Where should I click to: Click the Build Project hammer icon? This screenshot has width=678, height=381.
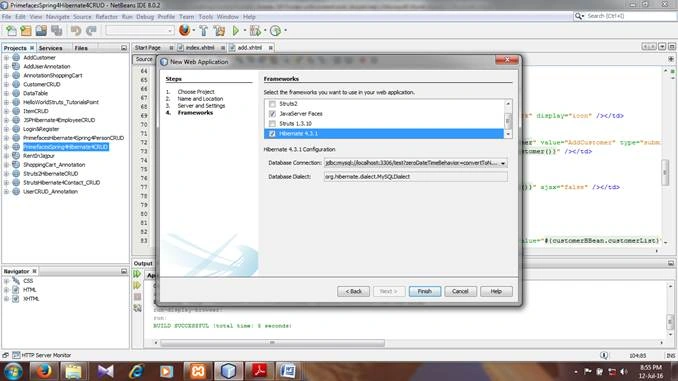coord(203,31)
